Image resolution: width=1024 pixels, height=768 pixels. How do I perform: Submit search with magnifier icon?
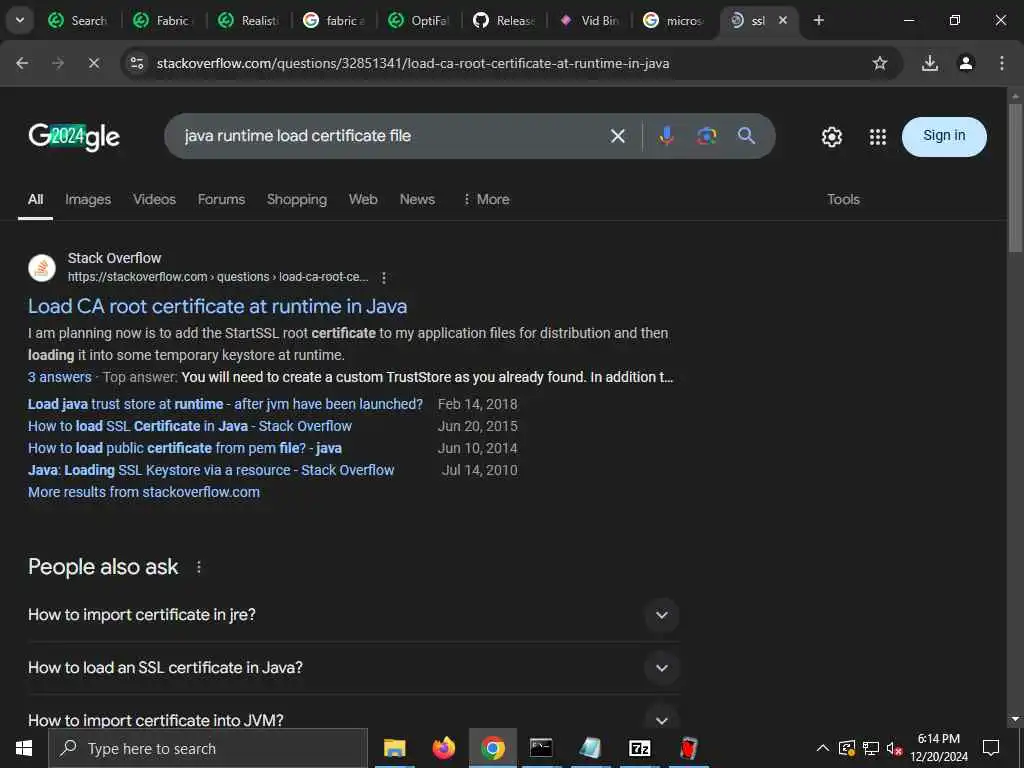(x=746, y=136)
